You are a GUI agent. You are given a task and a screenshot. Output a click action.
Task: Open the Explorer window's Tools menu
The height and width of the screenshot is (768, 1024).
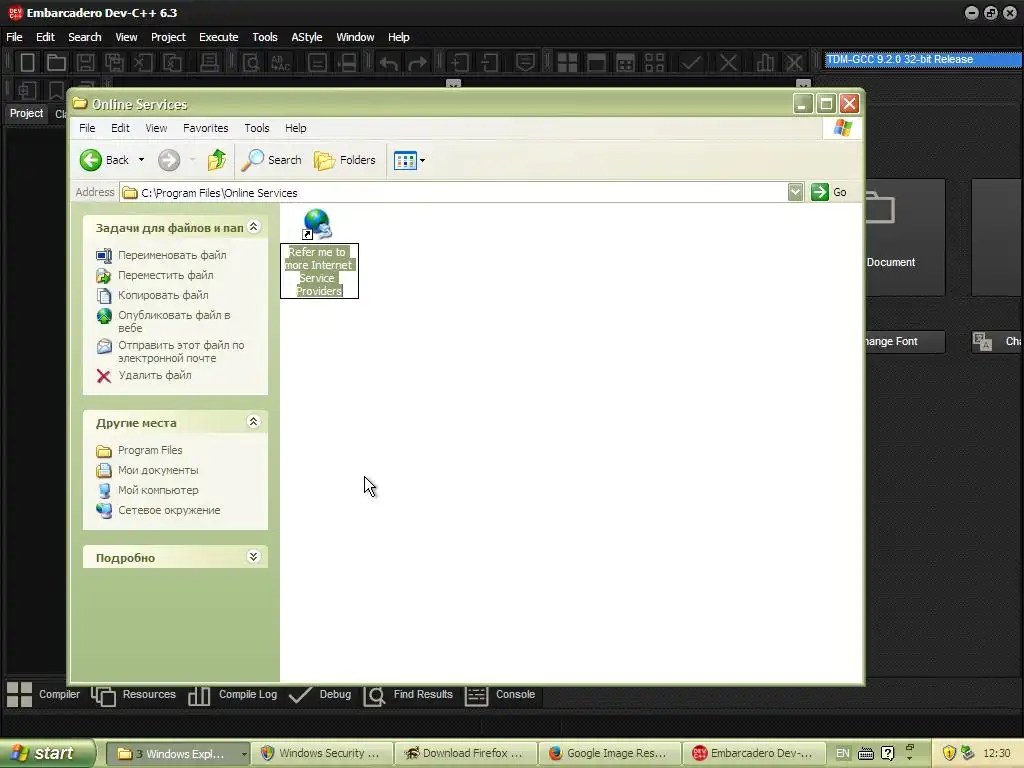pos(257,128)
